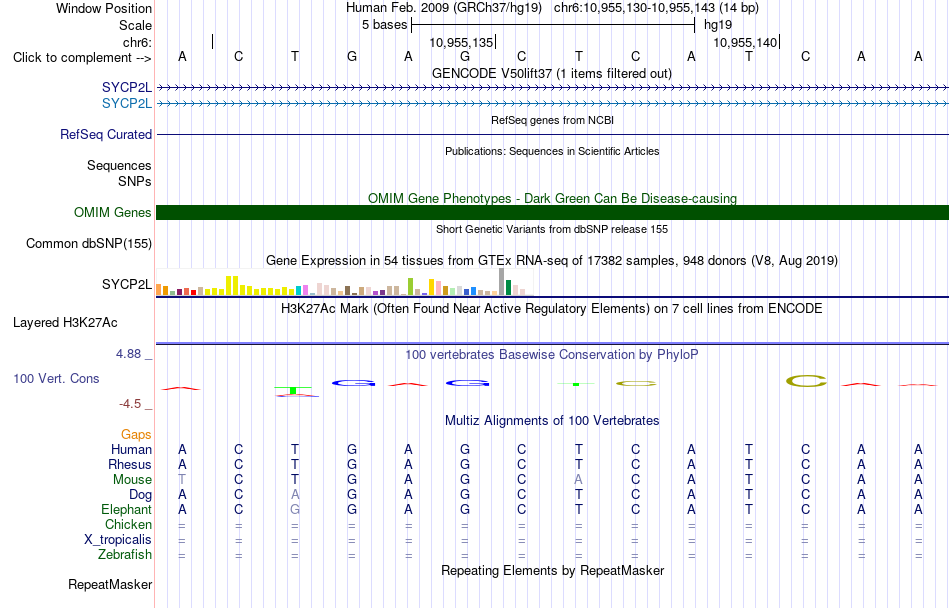Click the OMIM Gene Phenotypes track title

coord(552,199)
